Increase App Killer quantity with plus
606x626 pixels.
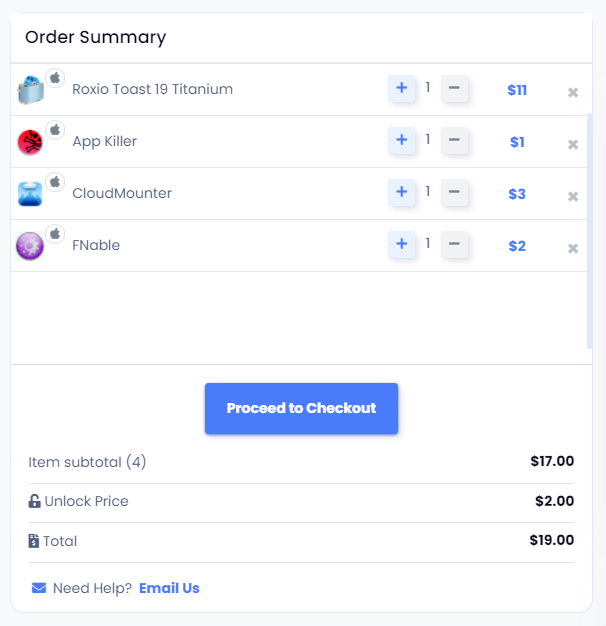click(x=402, y=140)
